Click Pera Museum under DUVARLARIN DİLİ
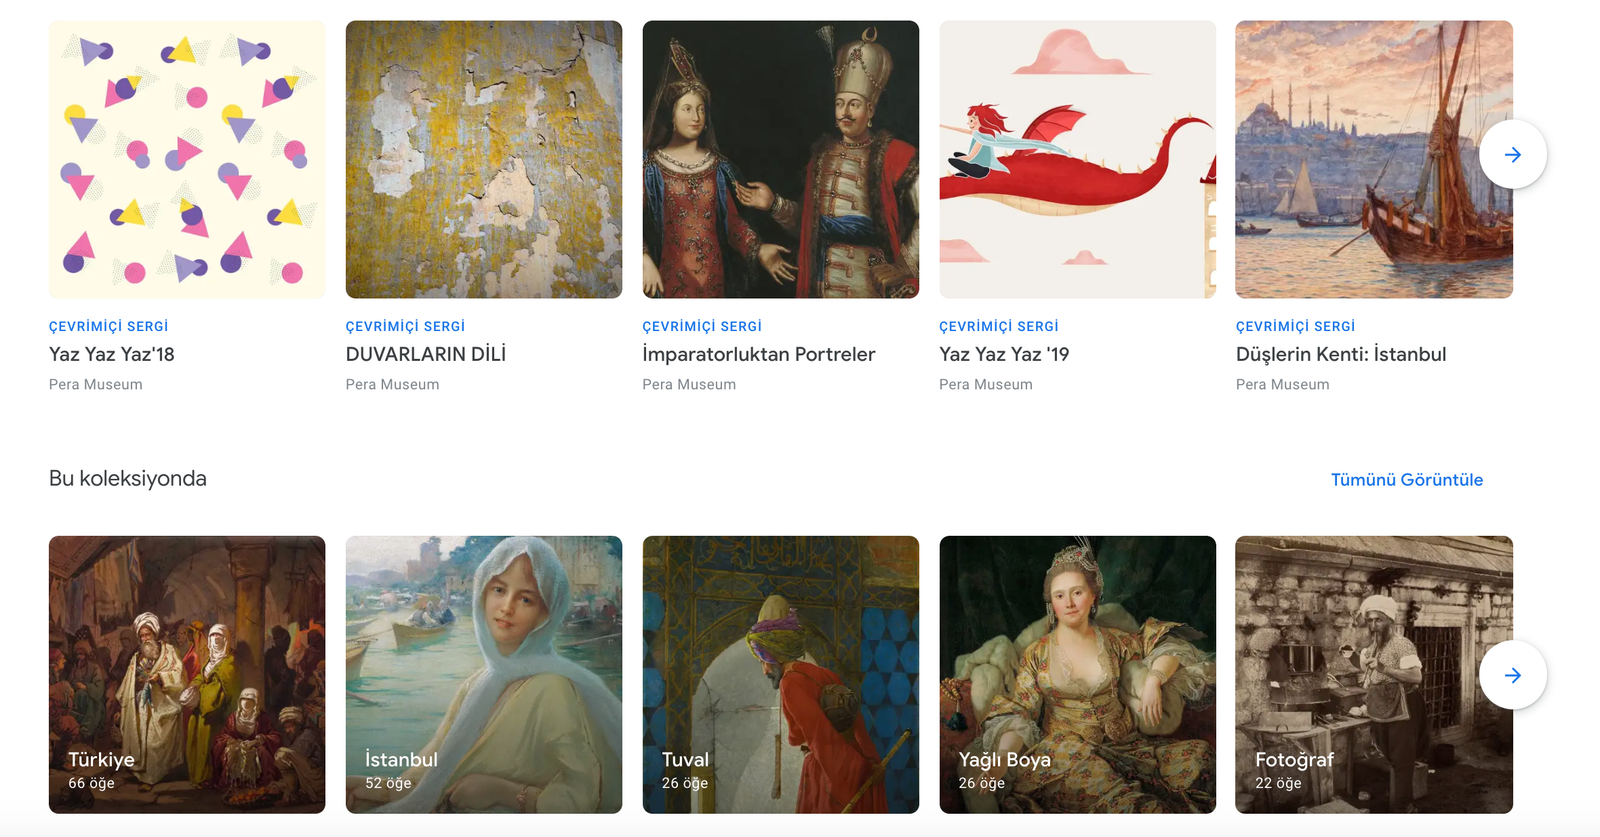 coord(392,384)
